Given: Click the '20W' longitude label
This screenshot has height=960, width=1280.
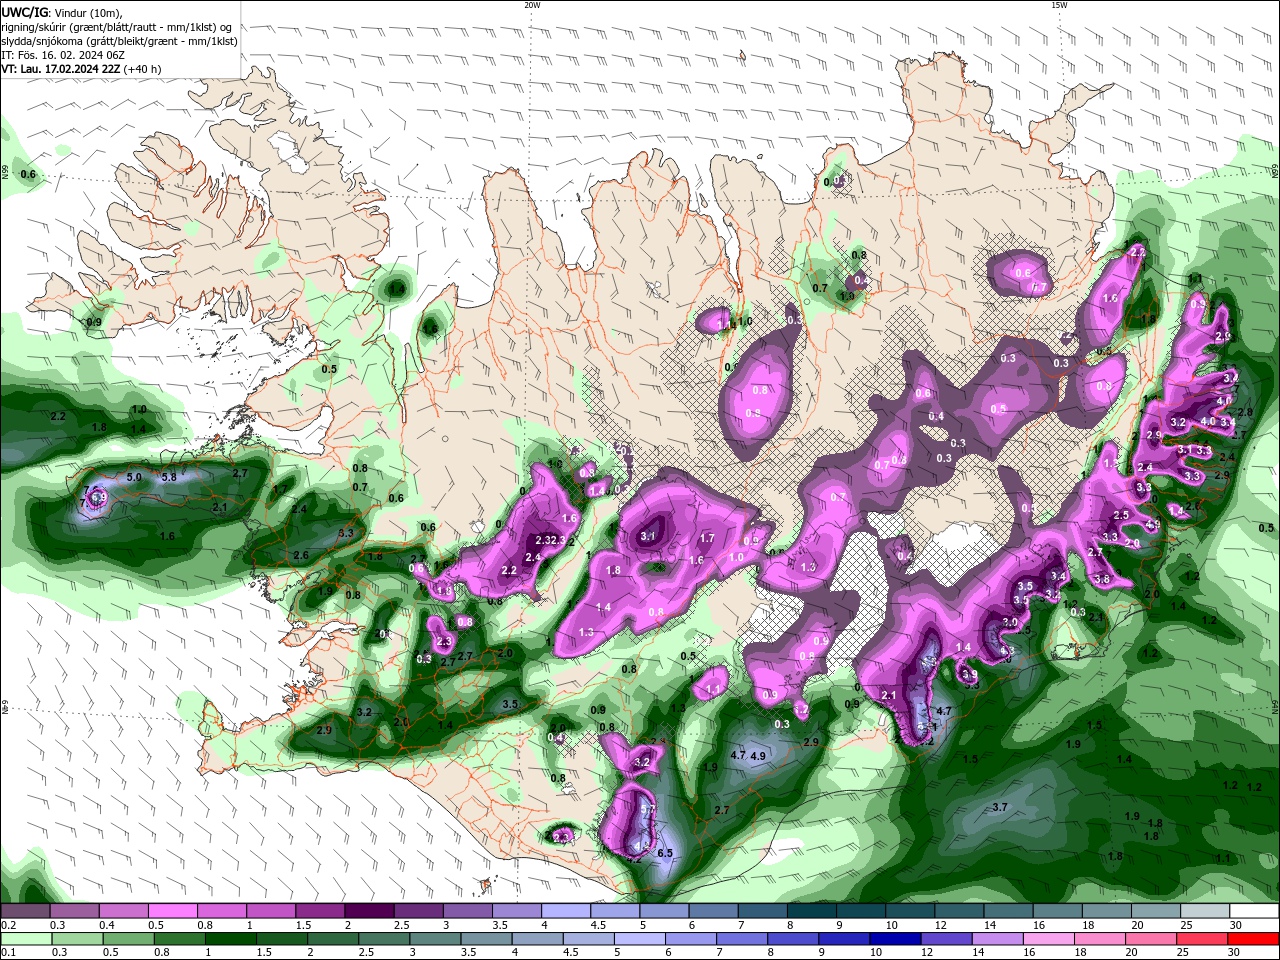Looking at the screenshot, I should click(532, 5).
